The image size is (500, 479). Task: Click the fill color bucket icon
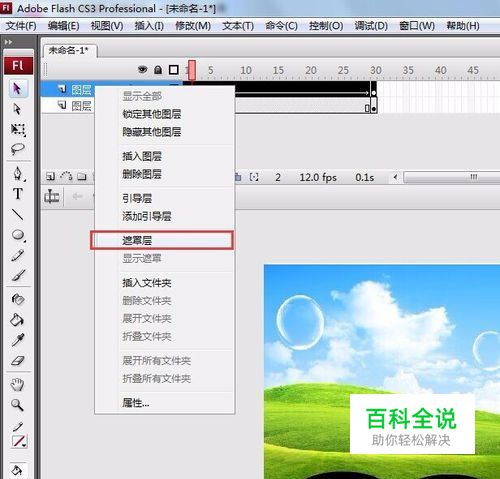click(x=17, y=470)
